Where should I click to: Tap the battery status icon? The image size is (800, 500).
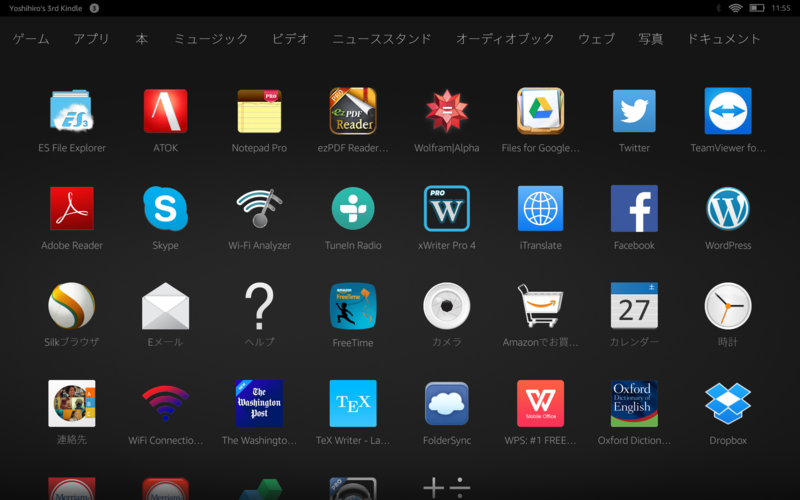(x=757, y=8)
